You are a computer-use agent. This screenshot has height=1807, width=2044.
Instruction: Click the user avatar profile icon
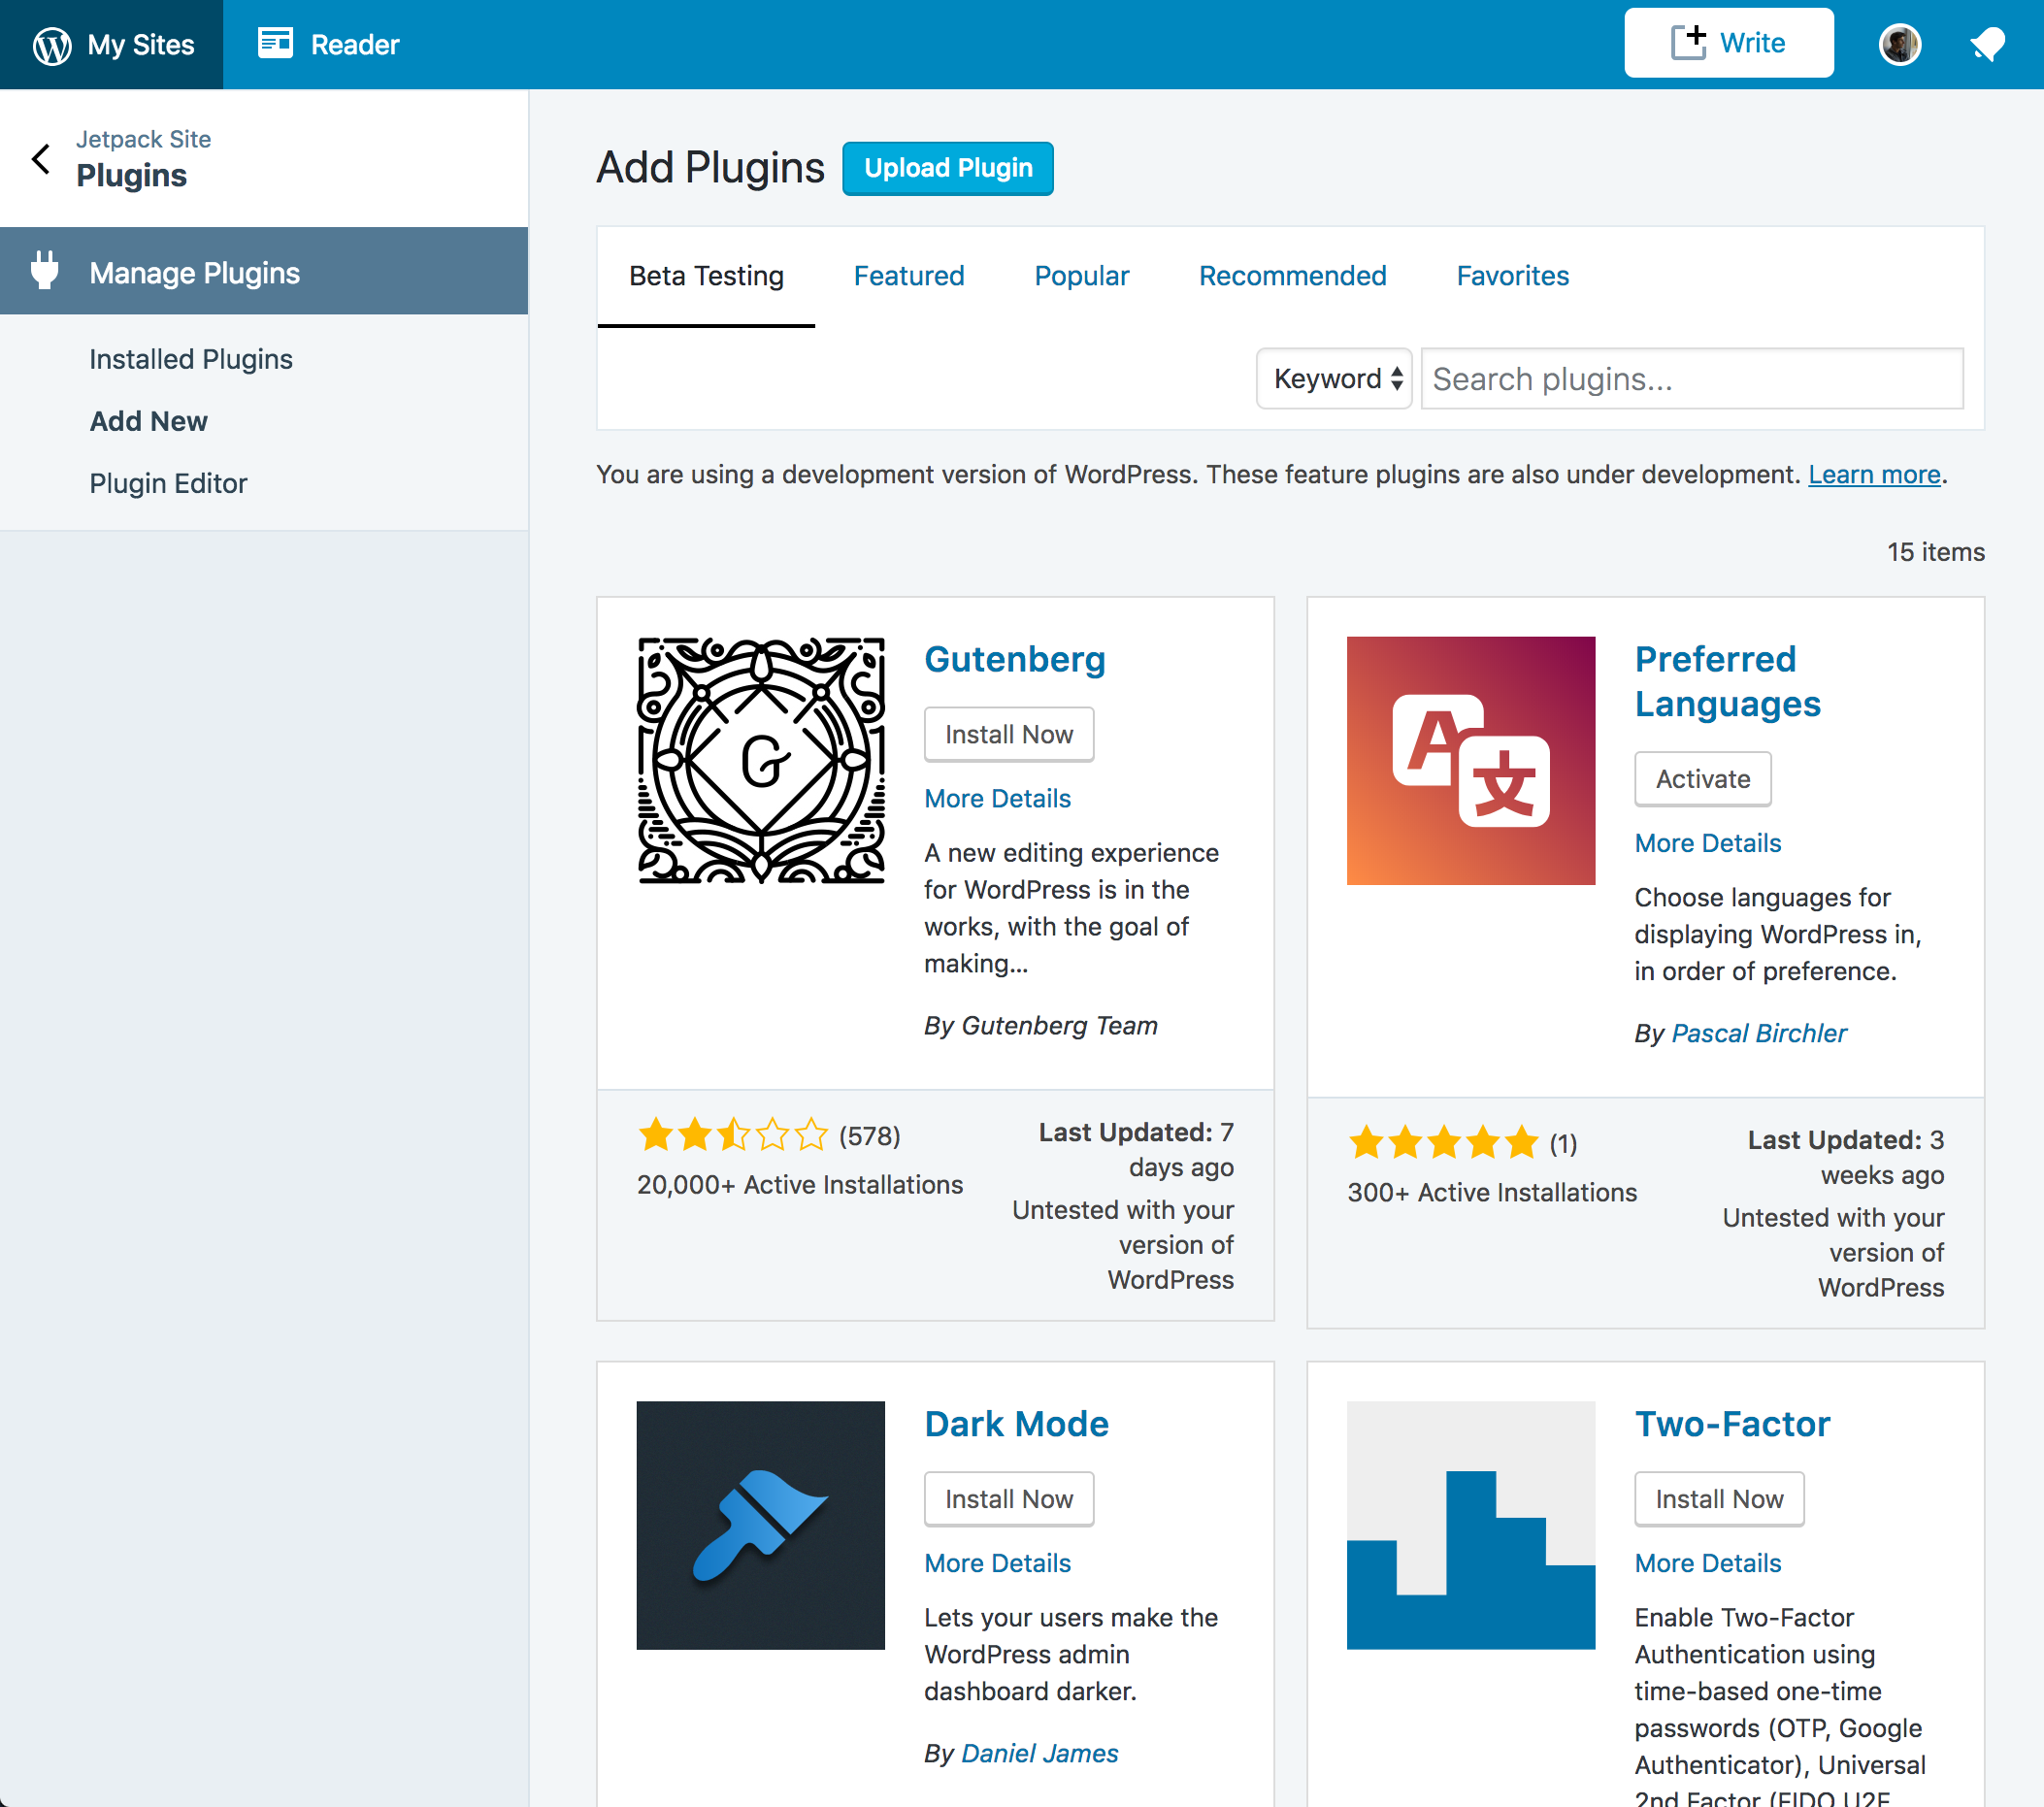point(1899,45)
